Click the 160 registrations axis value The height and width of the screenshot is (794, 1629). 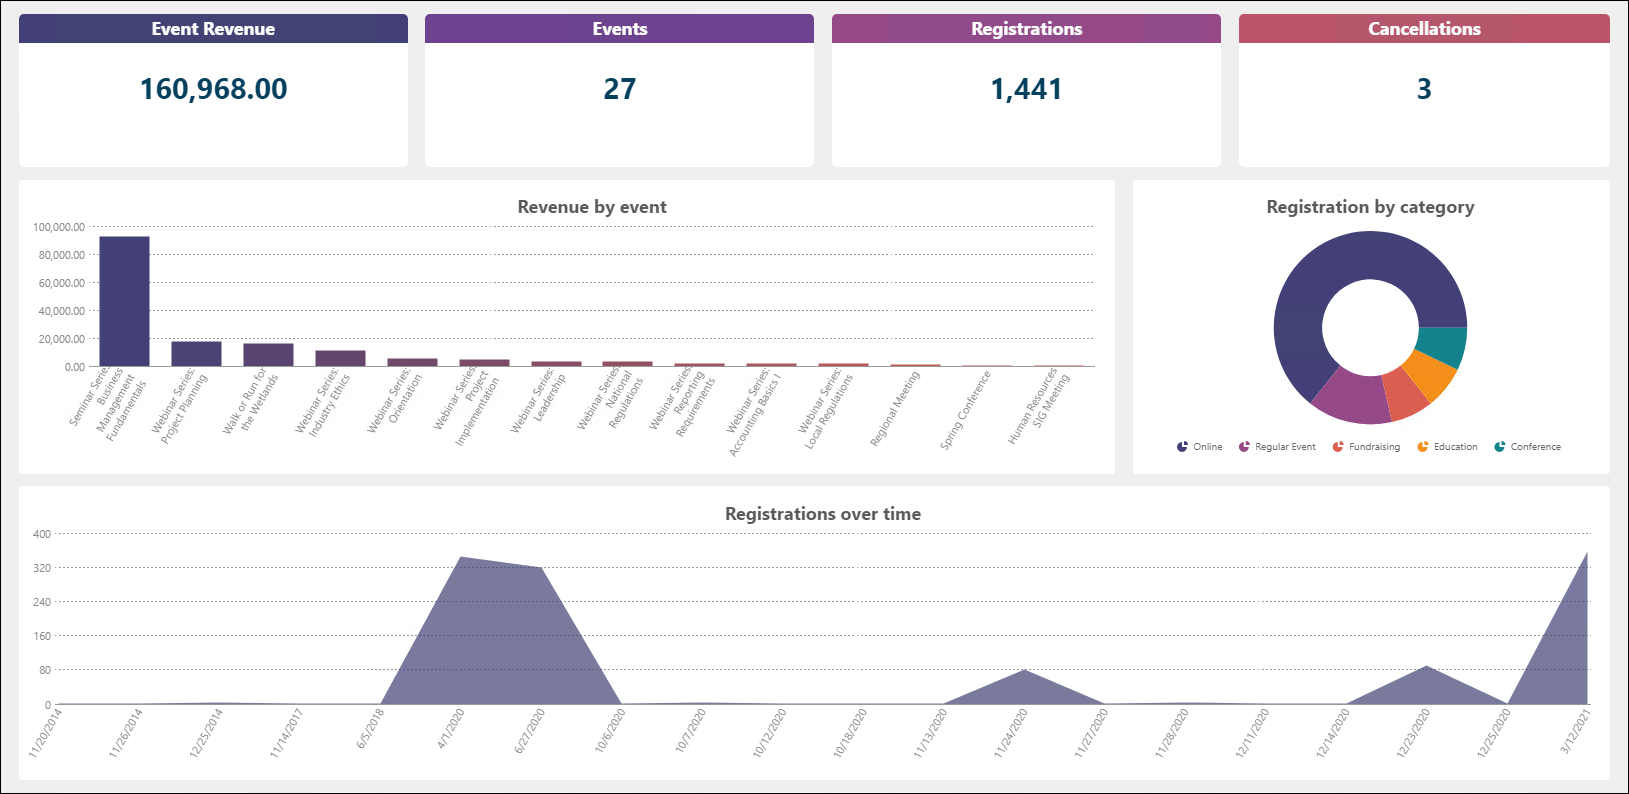tap(42, 636)
